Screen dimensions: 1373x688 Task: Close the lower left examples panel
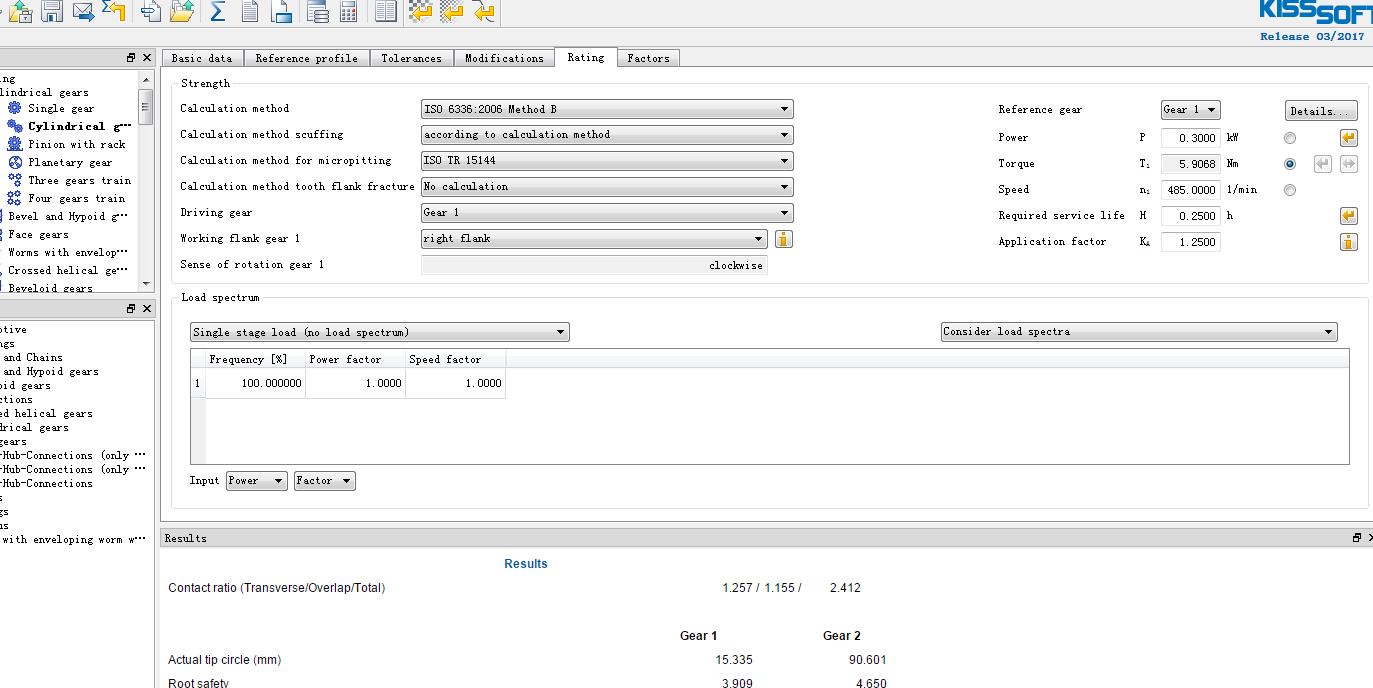[x=147, y=309]
